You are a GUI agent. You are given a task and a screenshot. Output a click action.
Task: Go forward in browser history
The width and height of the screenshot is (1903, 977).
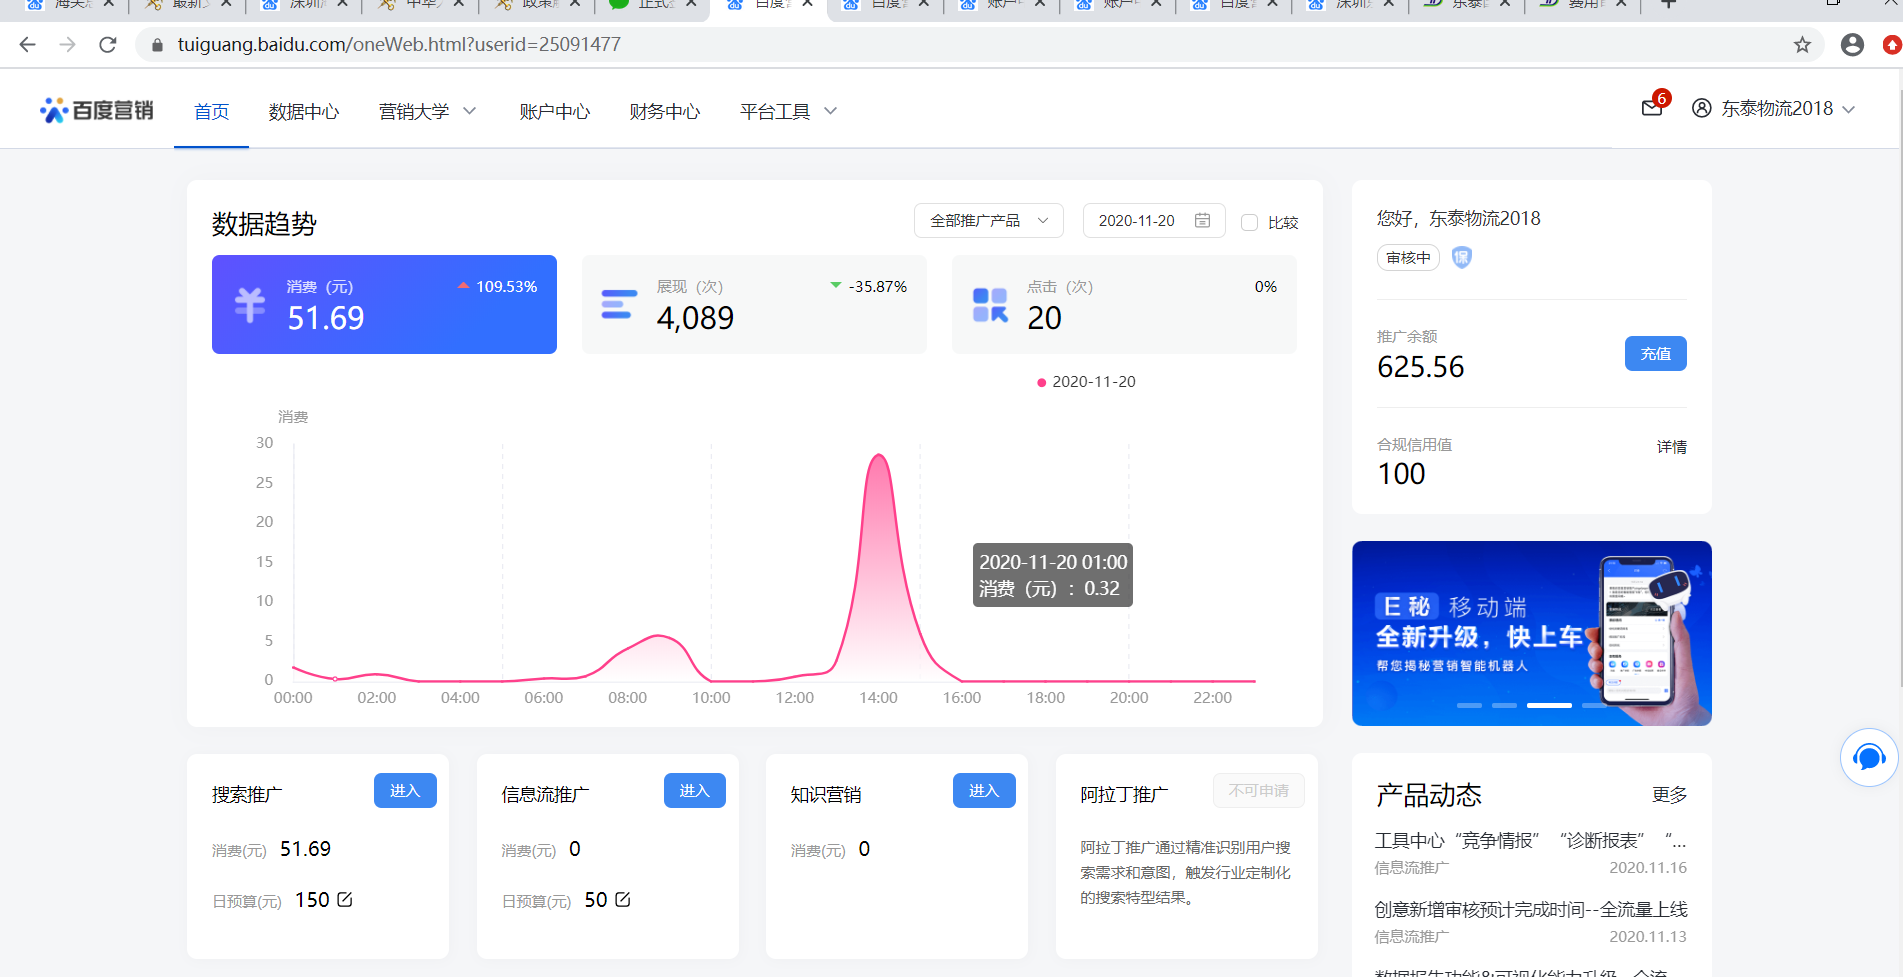(x=67, y=44)
